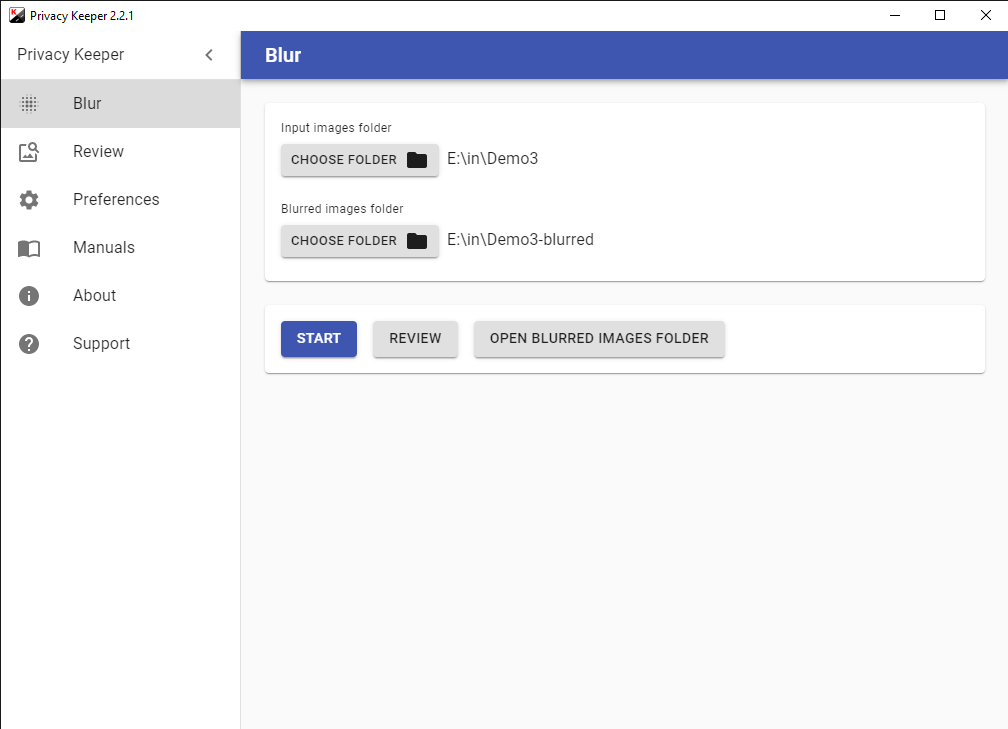Open the Blur menu item
The image size is (1008, 729).
coord(121,104)
